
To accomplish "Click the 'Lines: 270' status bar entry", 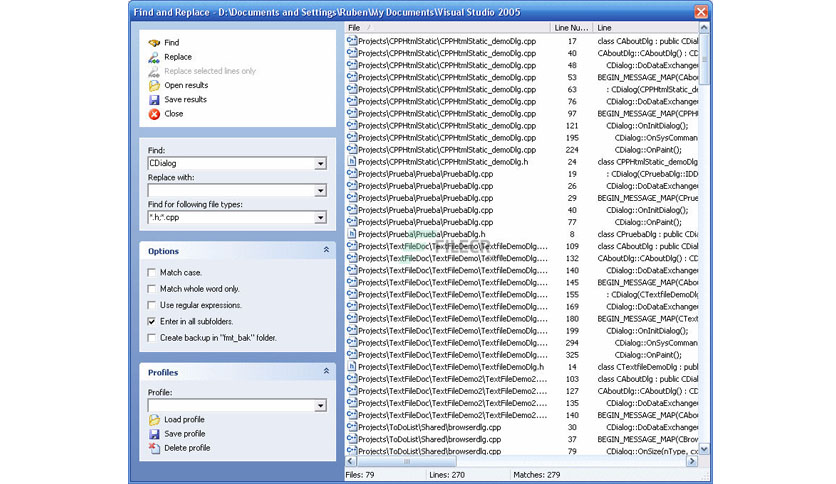I will pyautogui.click(x=447, y=475).
